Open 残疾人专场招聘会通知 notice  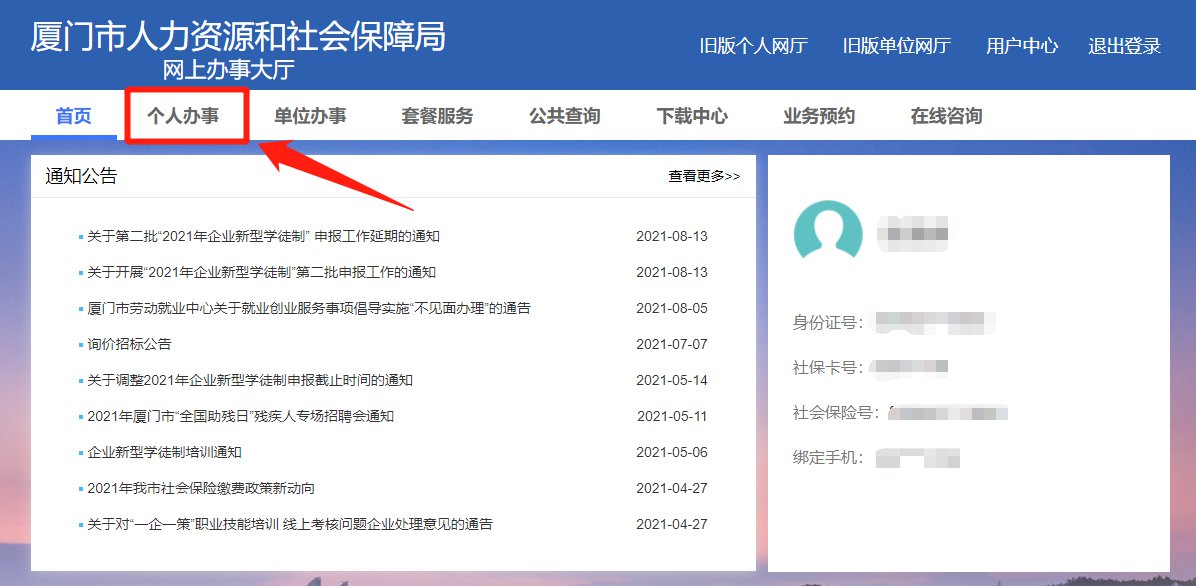click(x=241, y=417)
